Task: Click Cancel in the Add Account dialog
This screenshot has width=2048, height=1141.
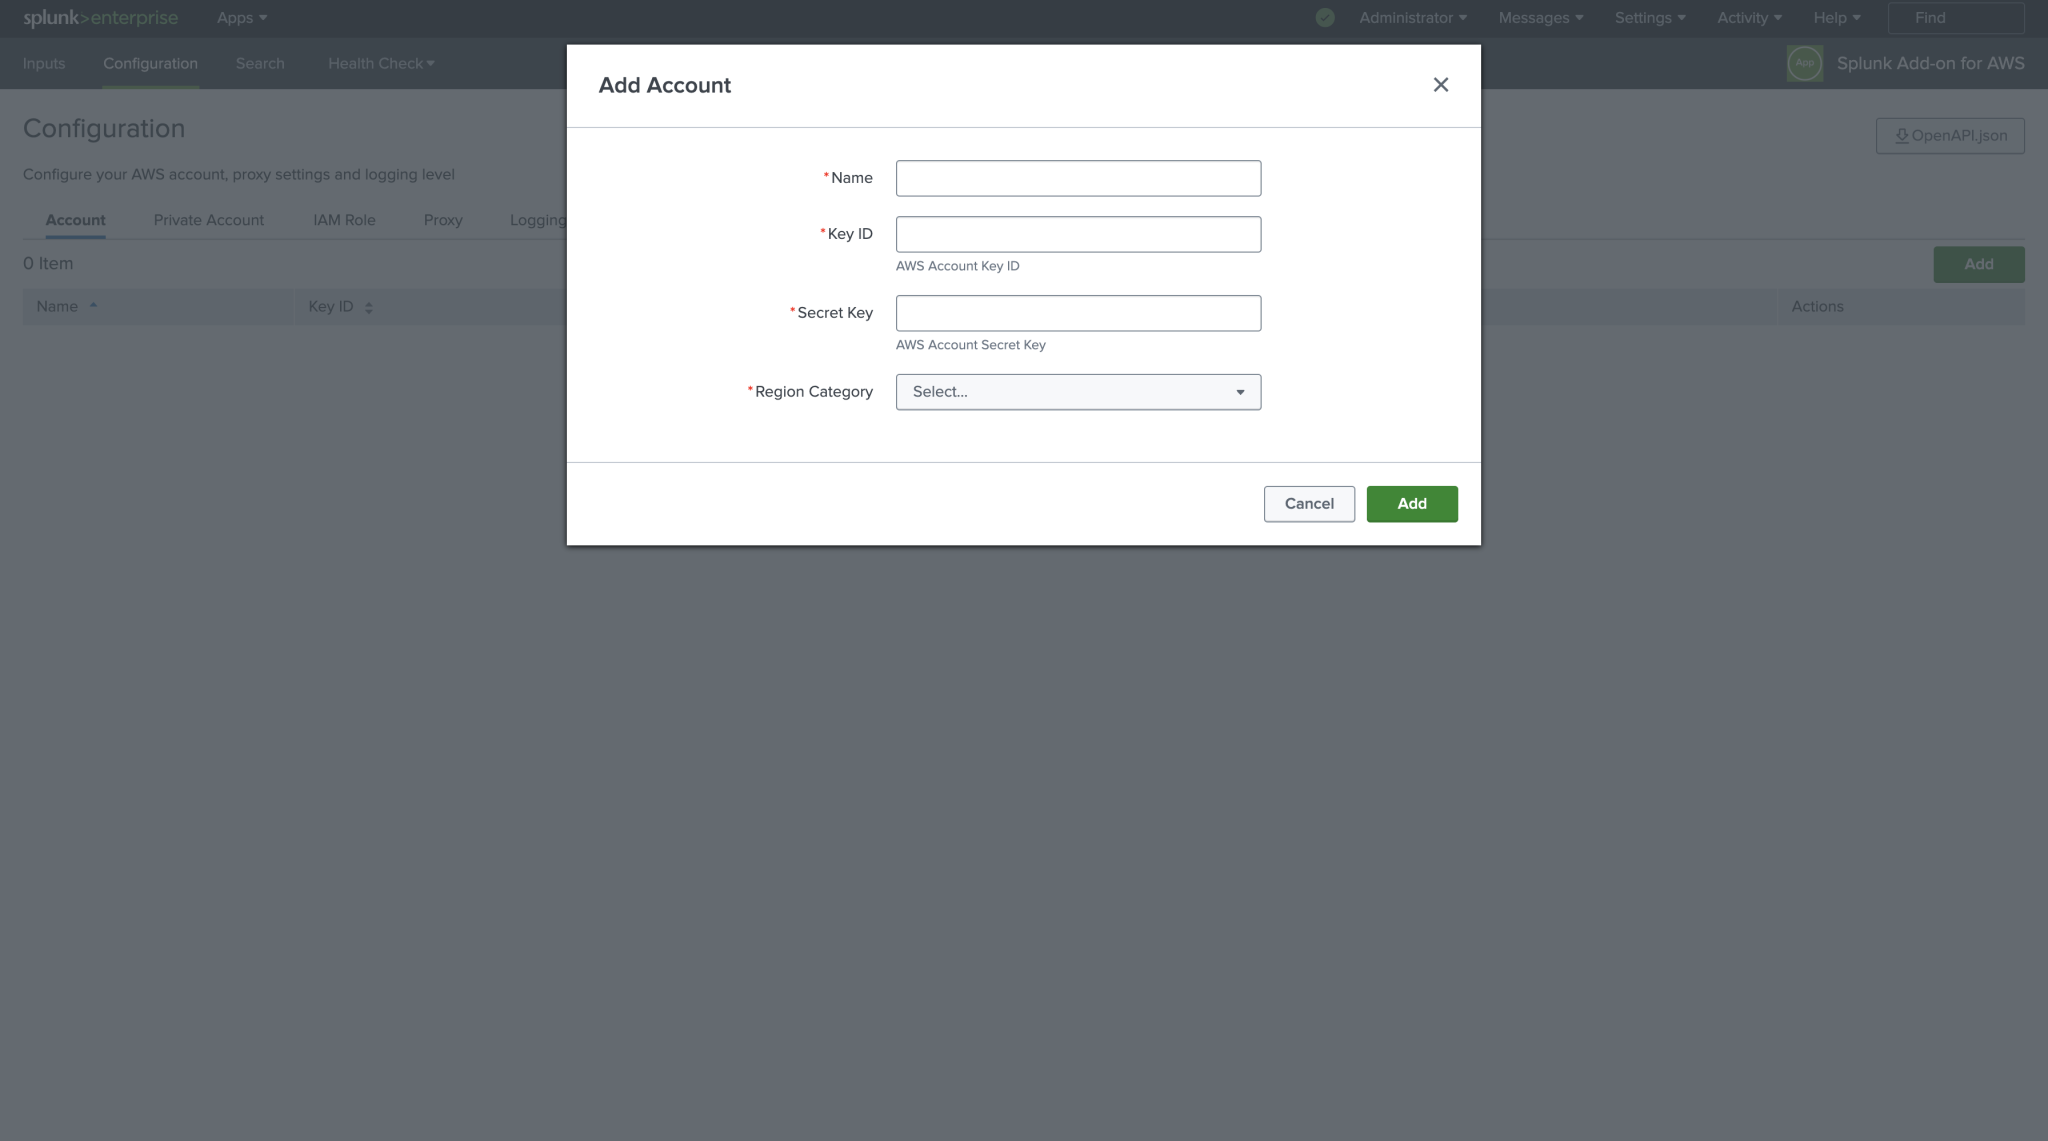Action: click(1308, 503)
